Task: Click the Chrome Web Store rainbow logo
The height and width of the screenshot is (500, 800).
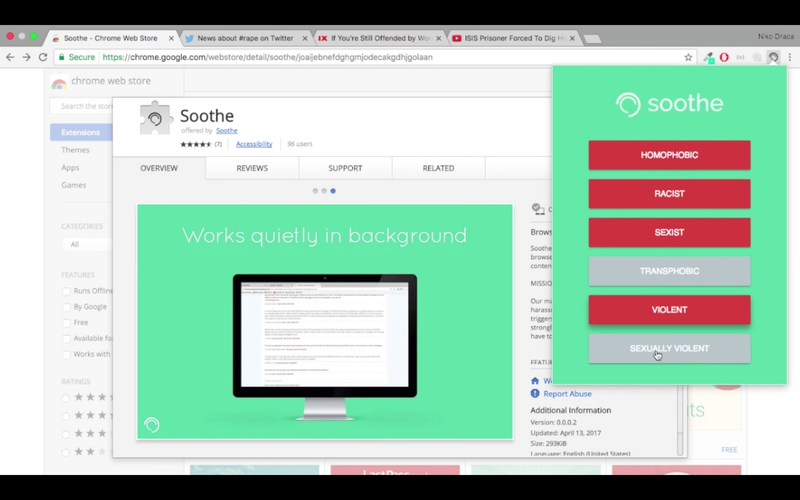Action: 59,82
